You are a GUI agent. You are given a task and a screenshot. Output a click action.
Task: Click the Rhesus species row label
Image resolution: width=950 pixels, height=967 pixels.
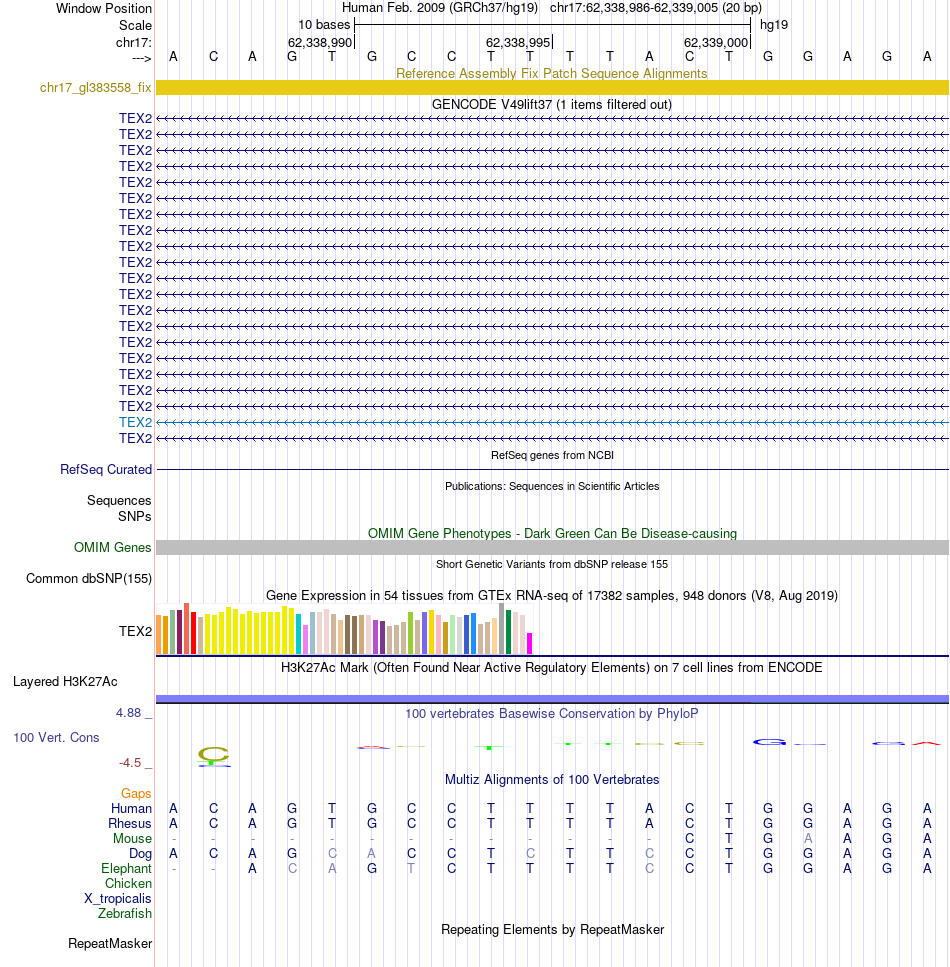click(x=130, y=824)
